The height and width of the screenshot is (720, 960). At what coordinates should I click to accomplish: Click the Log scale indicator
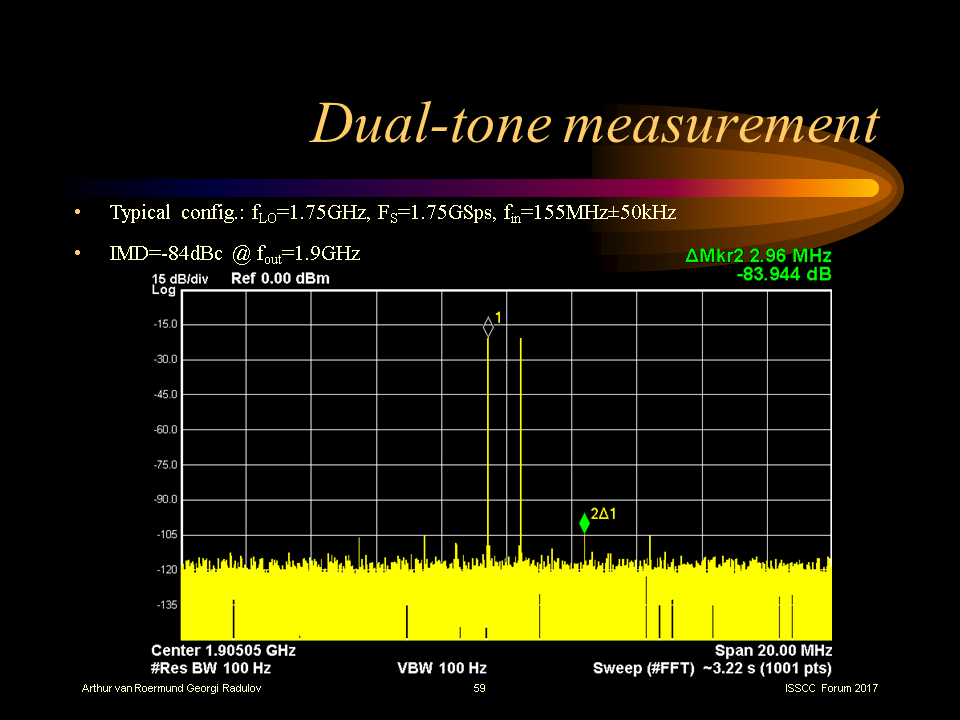[163, 290]
